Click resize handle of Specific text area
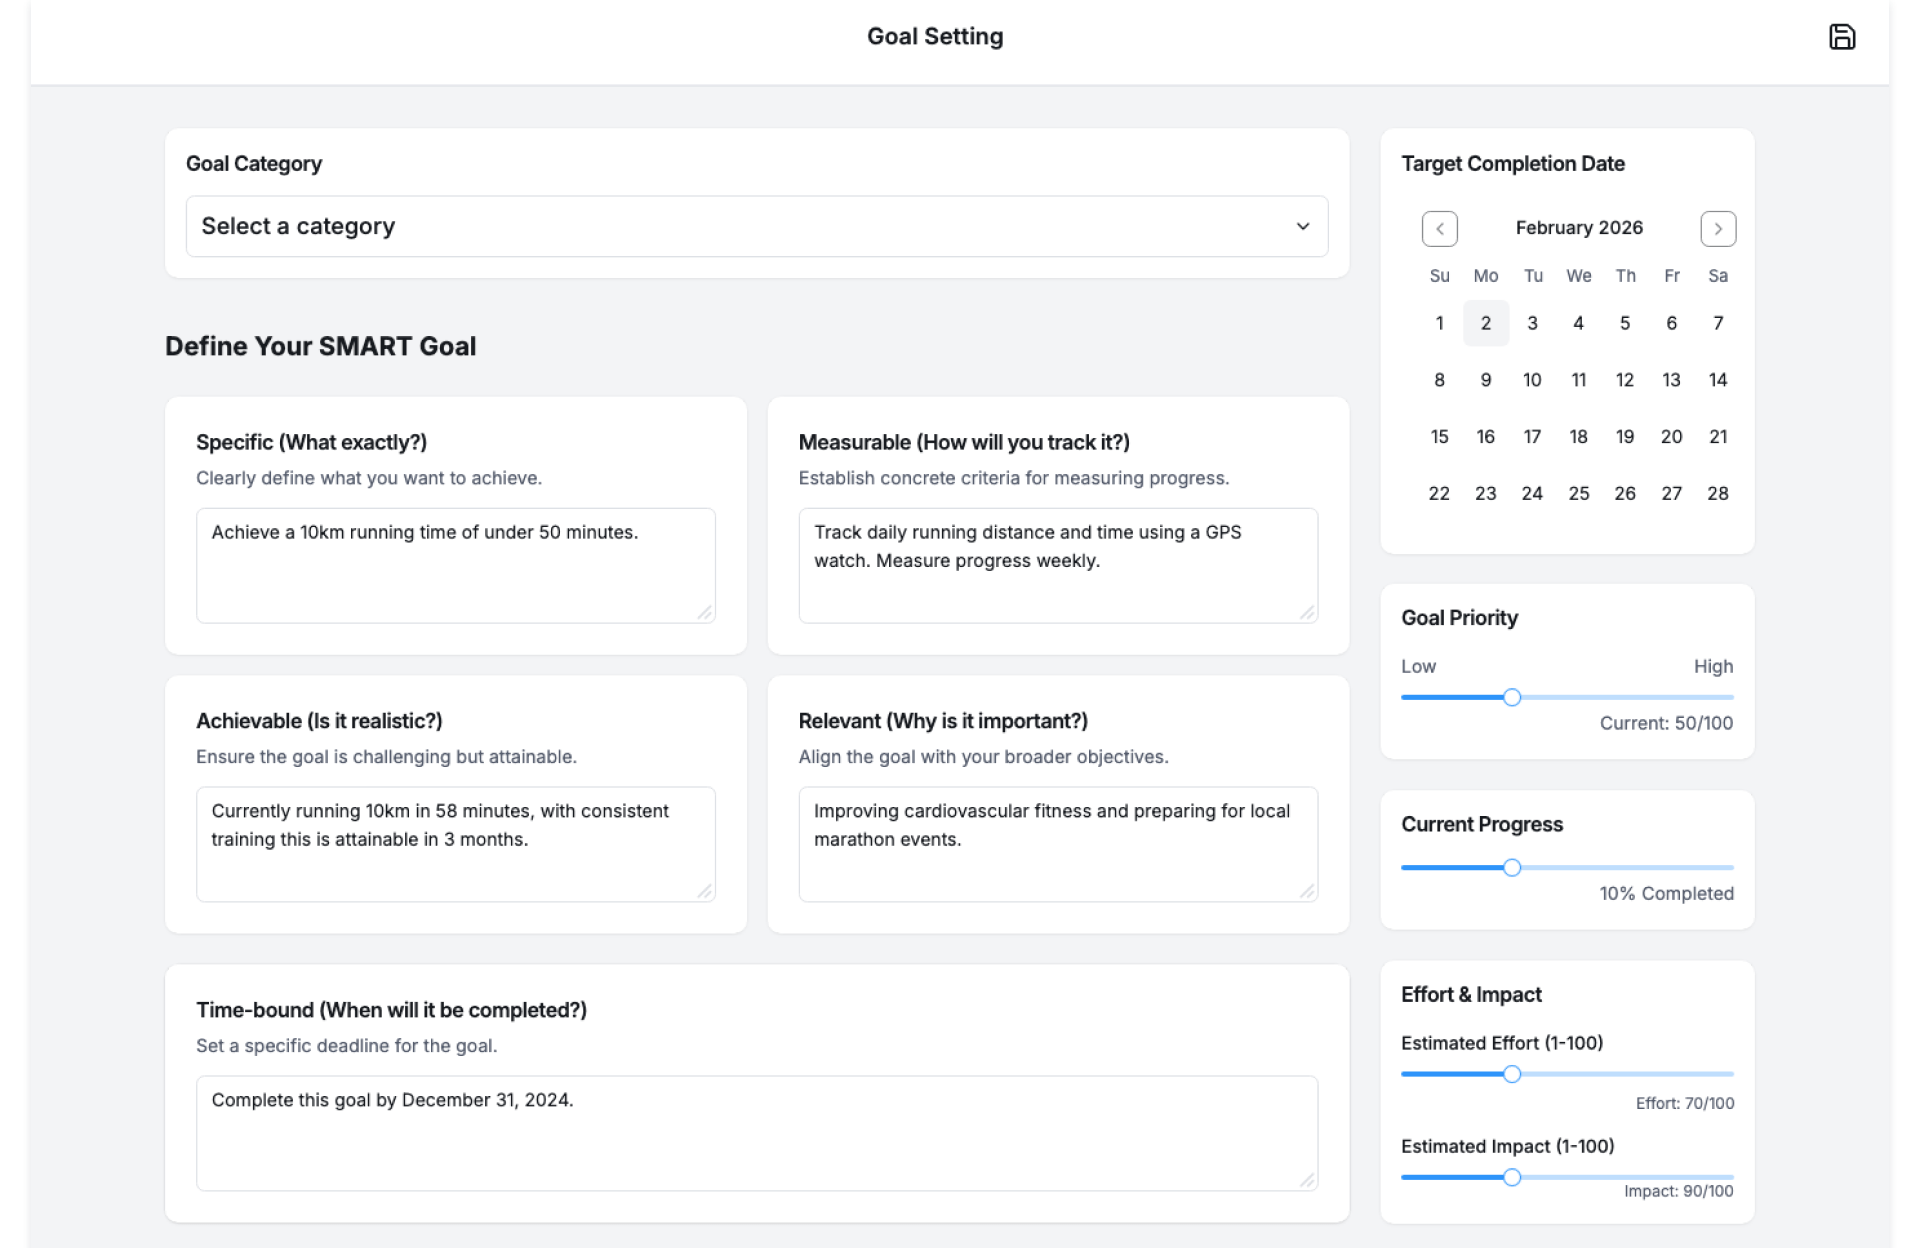This screenshot has width=1920, height=1248. [x=705, y=613]
